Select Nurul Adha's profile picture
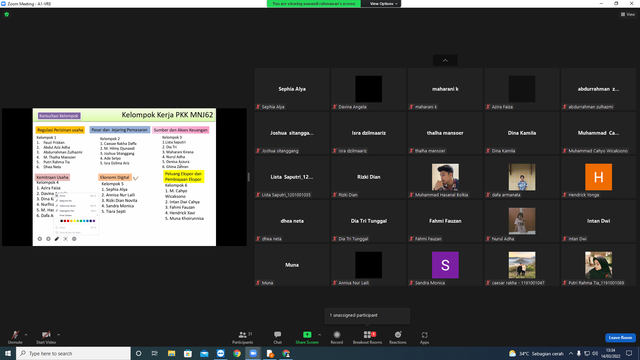640x360 pixels. click(522, 221)
